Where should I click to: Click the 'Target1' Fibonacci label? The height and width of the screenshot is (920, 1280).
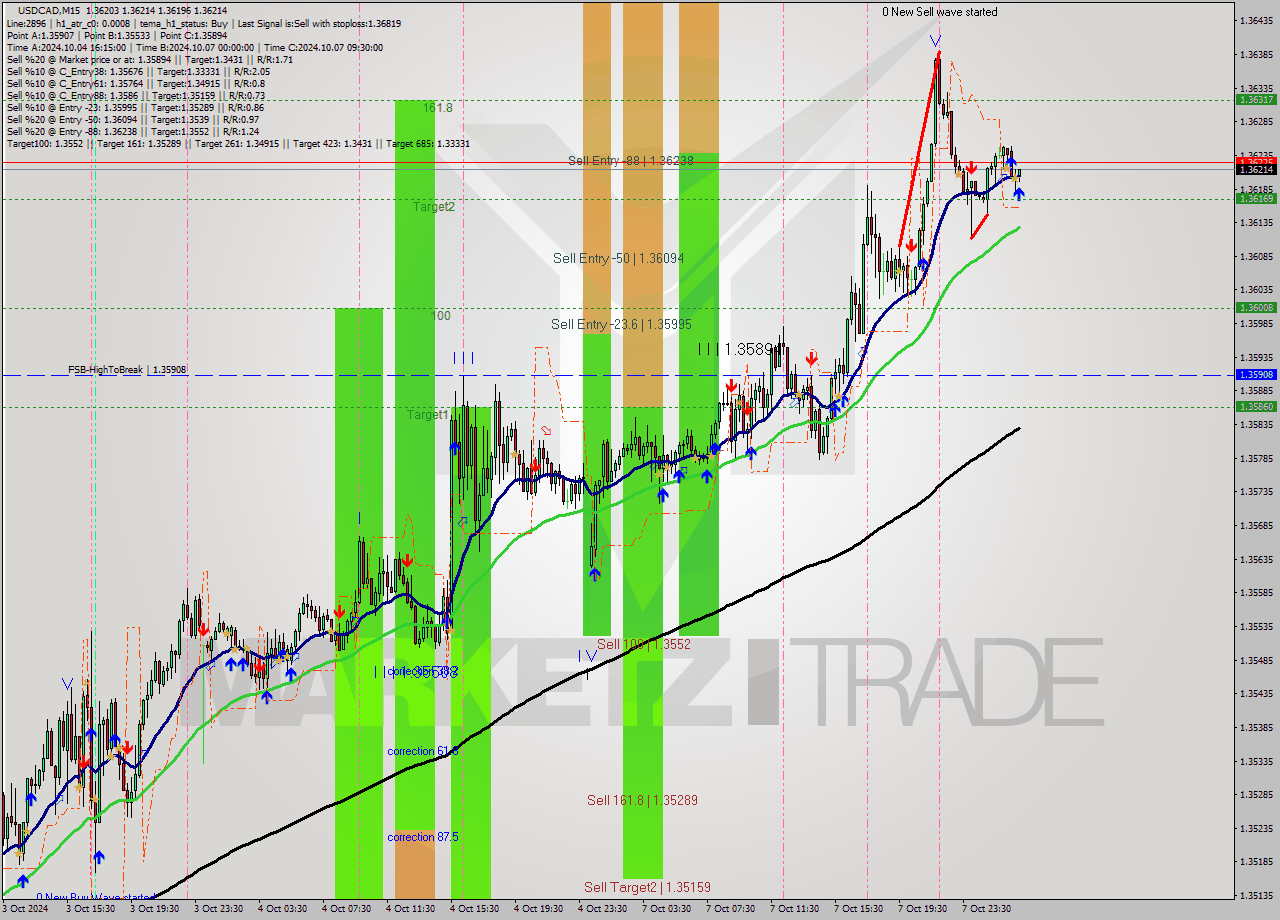pyautogui.click(x=427, y=414)
